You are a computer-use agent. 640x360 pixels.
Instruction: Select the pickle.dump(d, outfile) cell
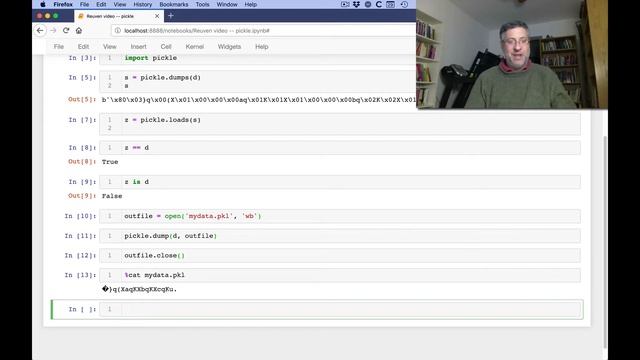pos(340,236)
